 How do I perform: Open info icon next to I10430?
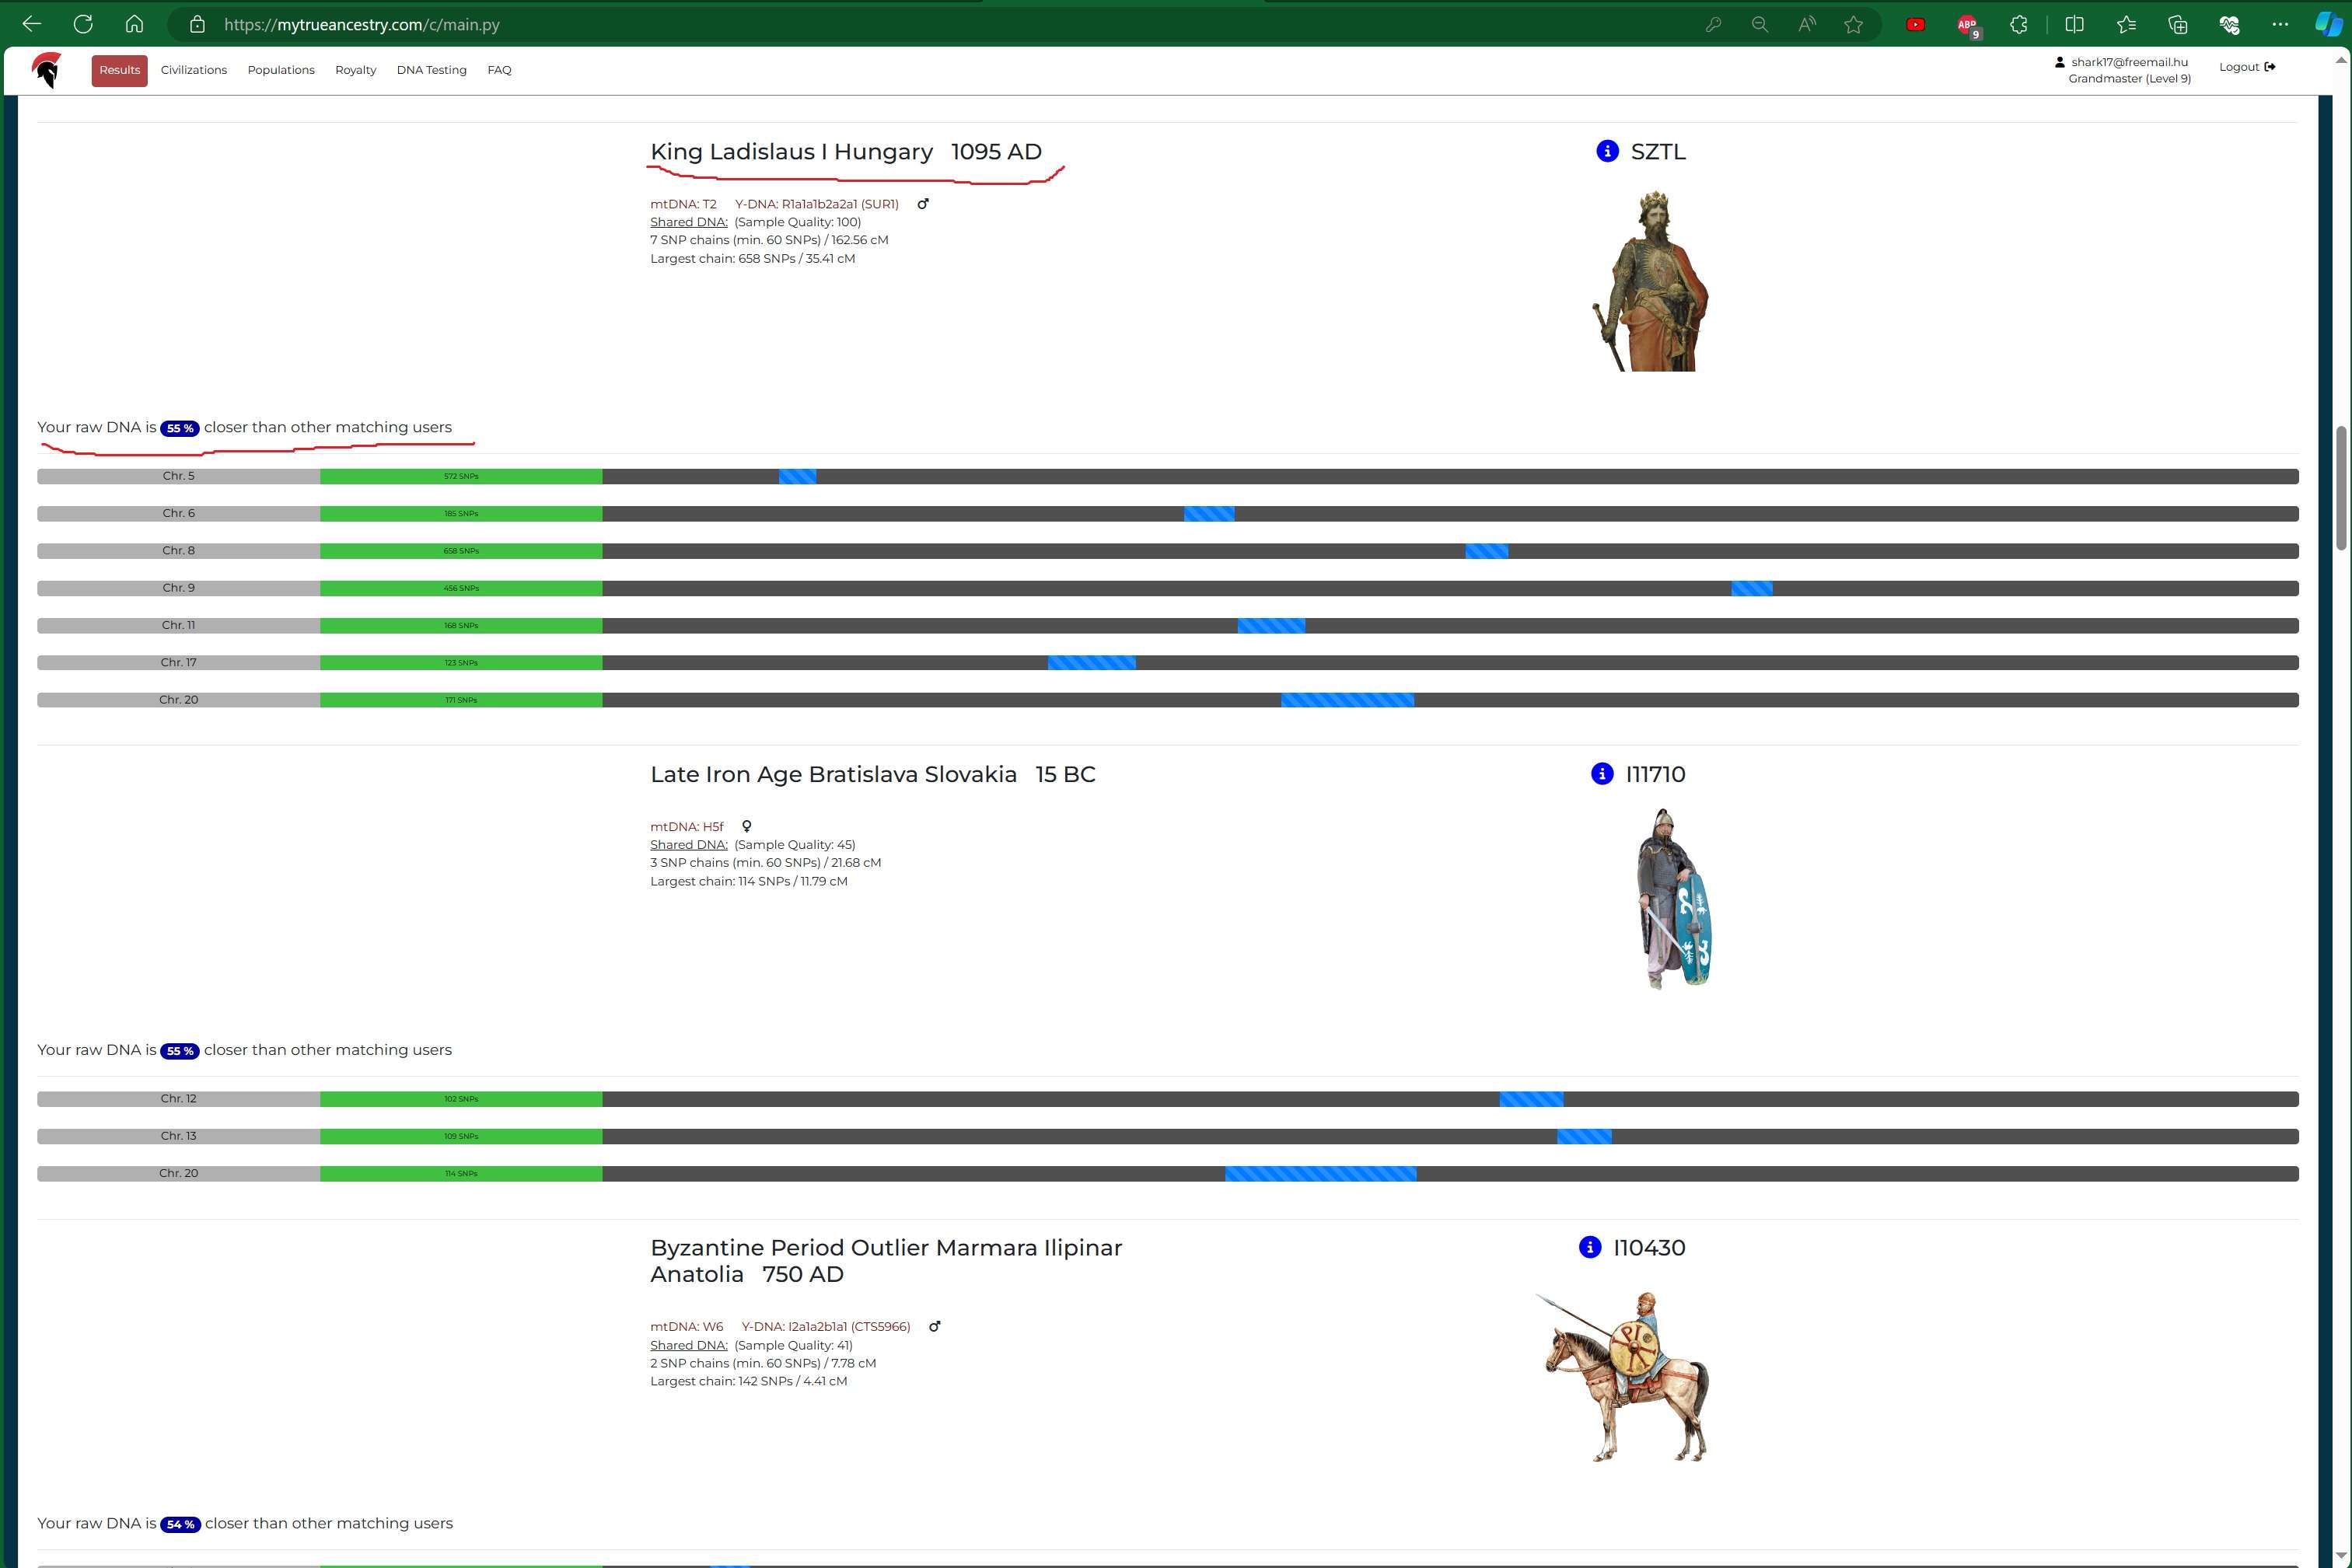click(x=1589, y=1247)
